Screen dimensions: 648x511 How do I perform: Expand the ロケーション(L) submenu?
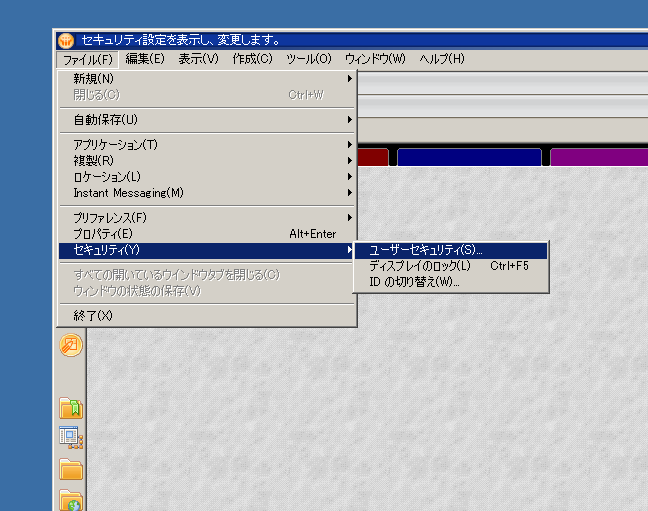(x=207, y=177)
